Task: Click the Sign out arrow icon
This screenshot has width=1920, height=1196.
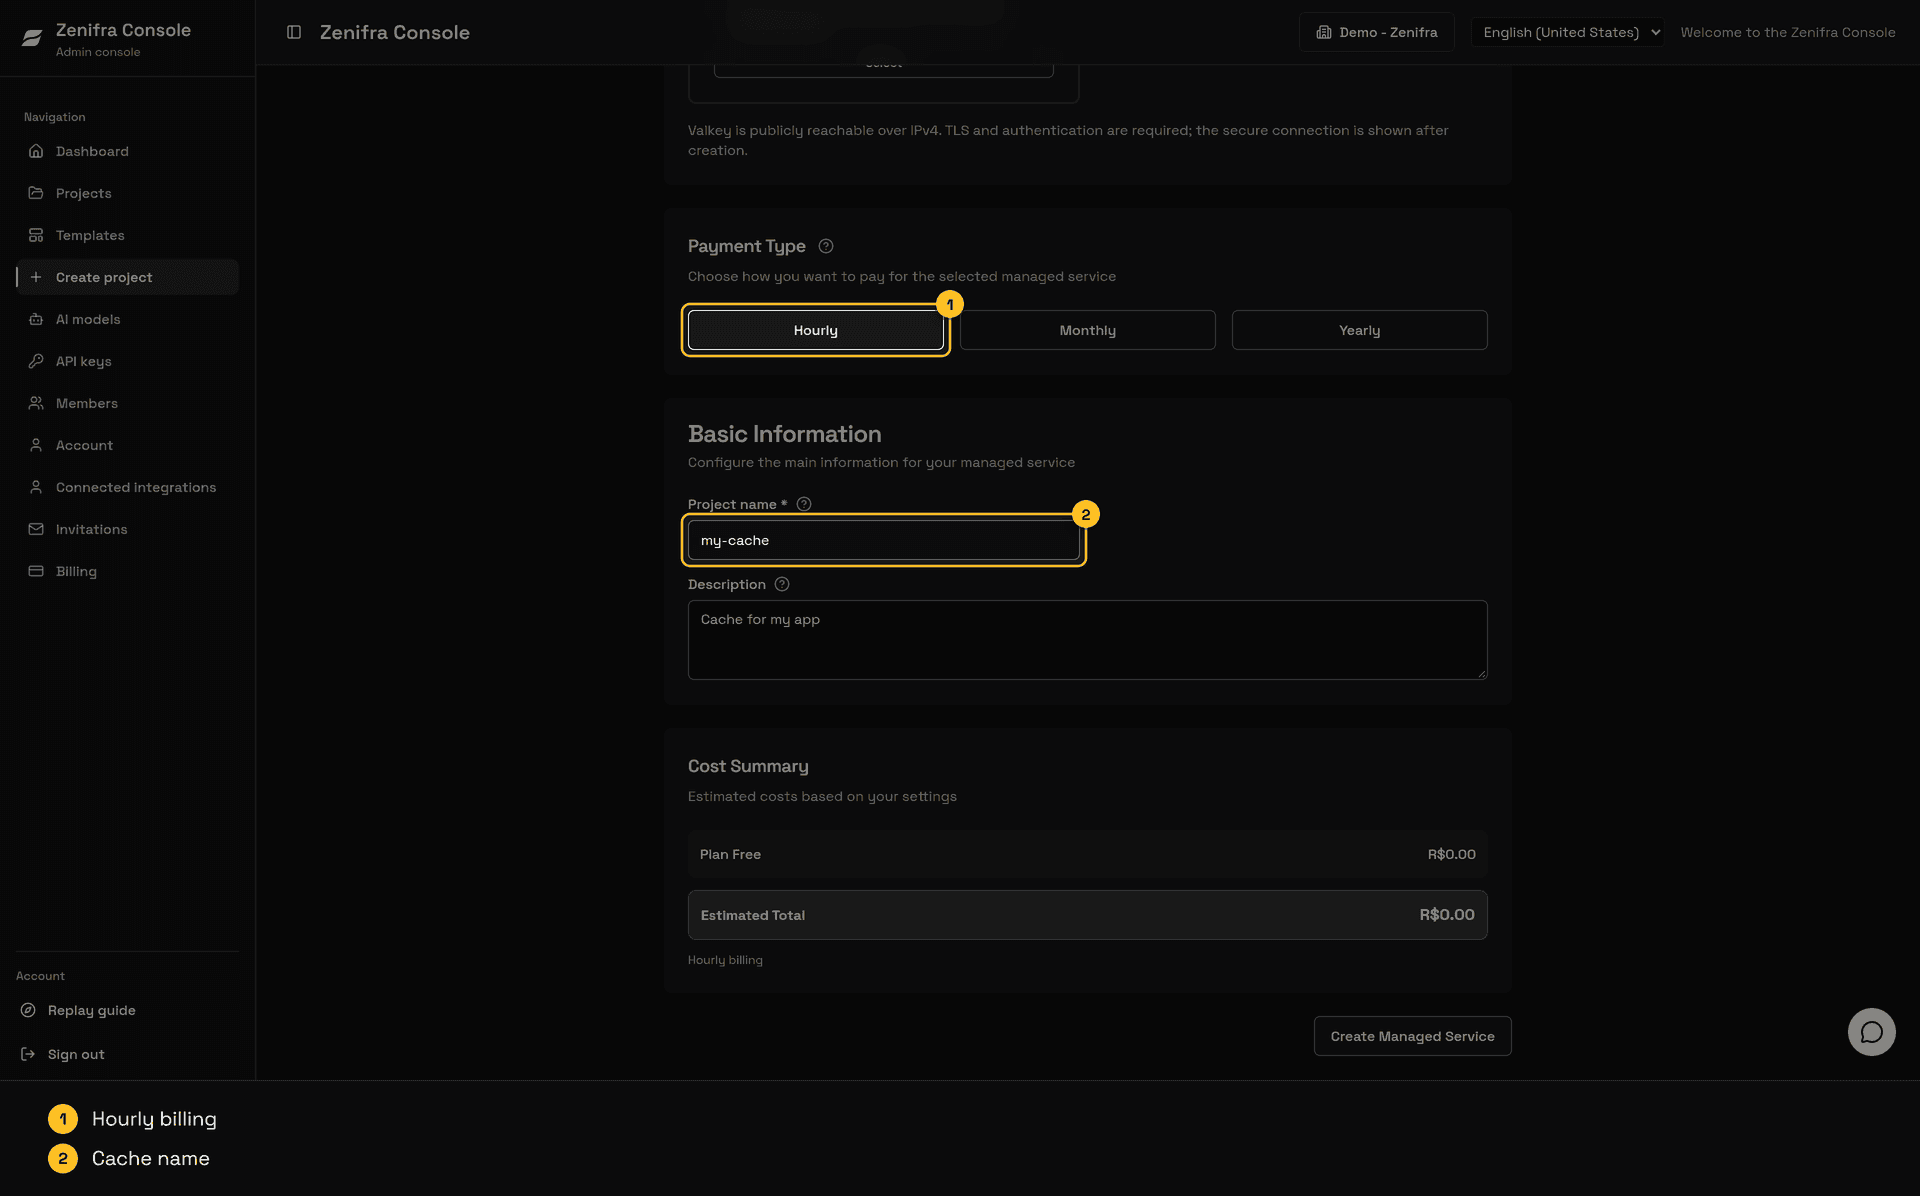Action: tap(28, 1054)
